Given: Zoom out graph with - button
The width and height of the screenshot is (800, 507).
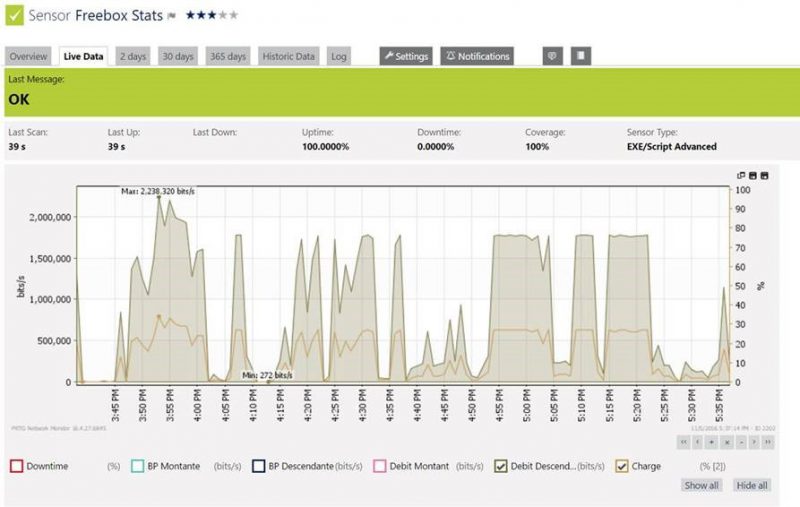Looking at the screenshot, I should pos(741,442).
